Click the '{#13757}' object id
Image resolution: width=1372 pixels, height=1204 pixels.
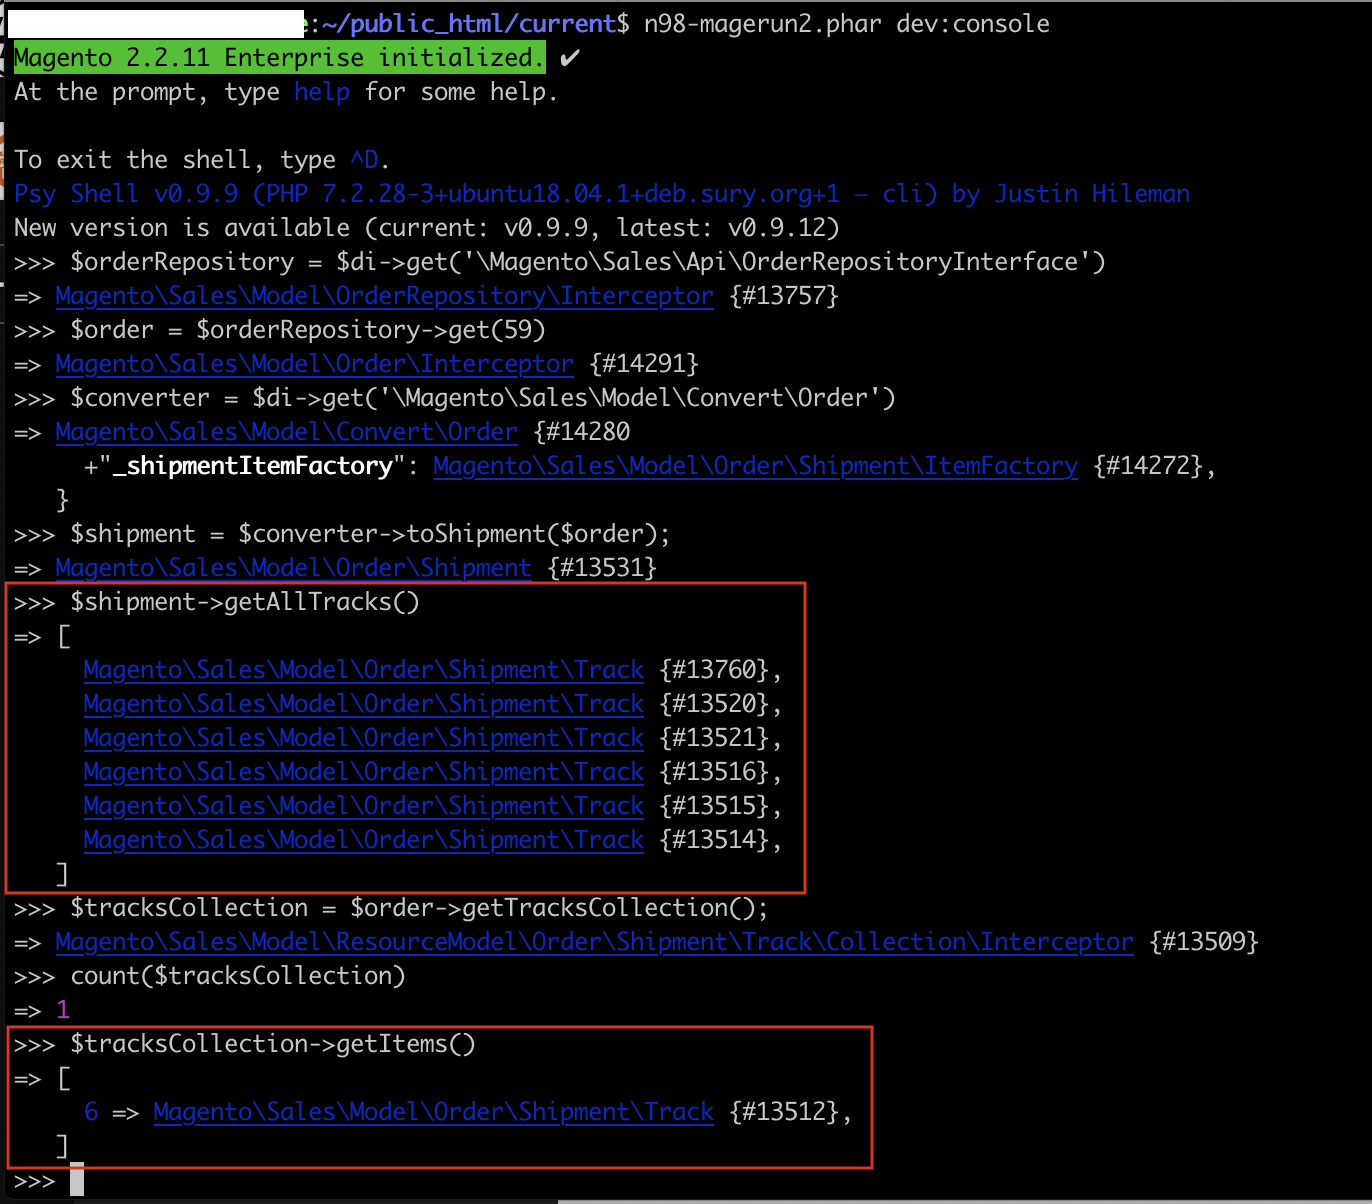(785, 296)
